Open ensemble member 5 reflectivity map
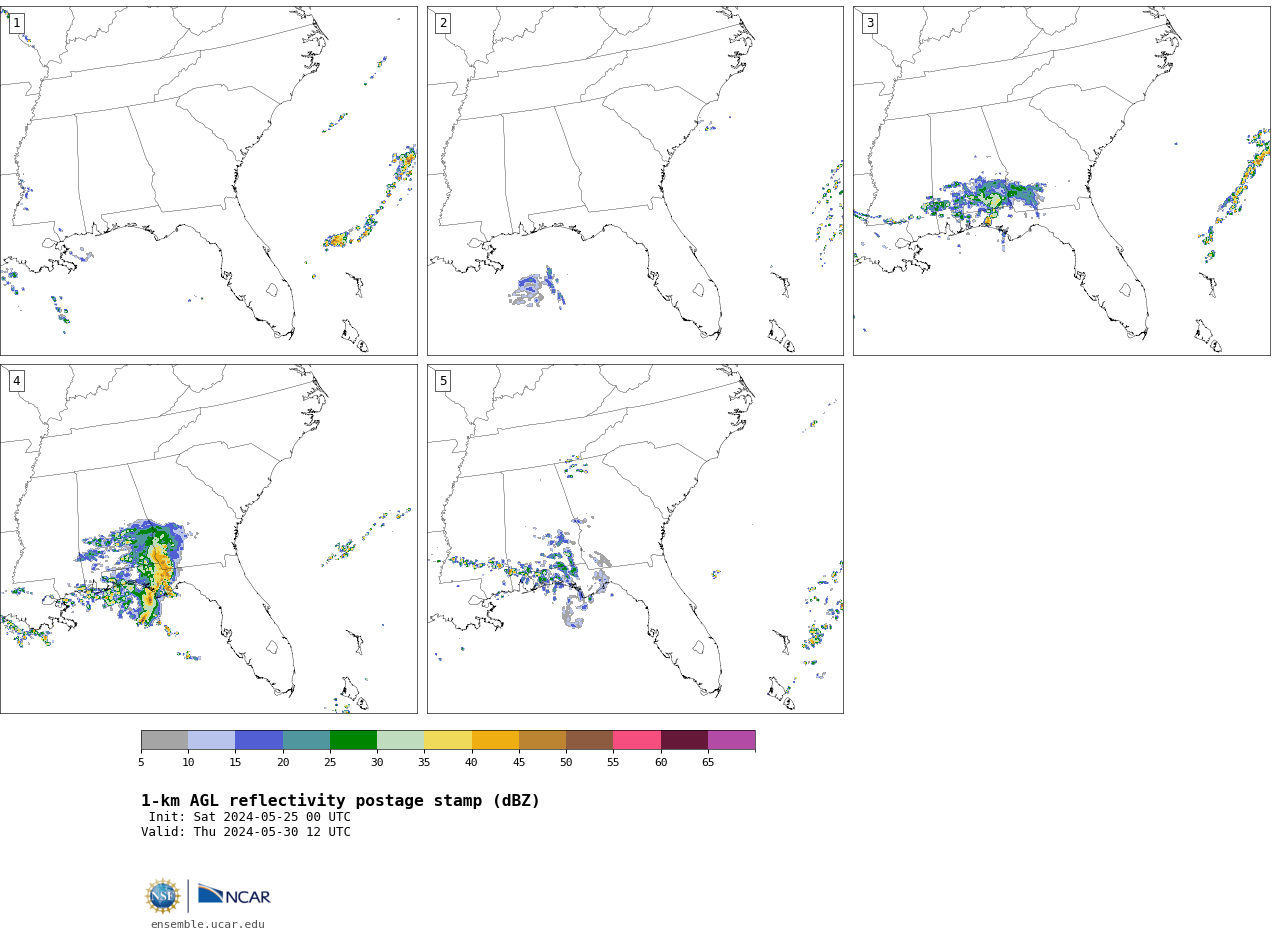The width and height of the screenshot is (1280, 936). (x=635, y=539)
